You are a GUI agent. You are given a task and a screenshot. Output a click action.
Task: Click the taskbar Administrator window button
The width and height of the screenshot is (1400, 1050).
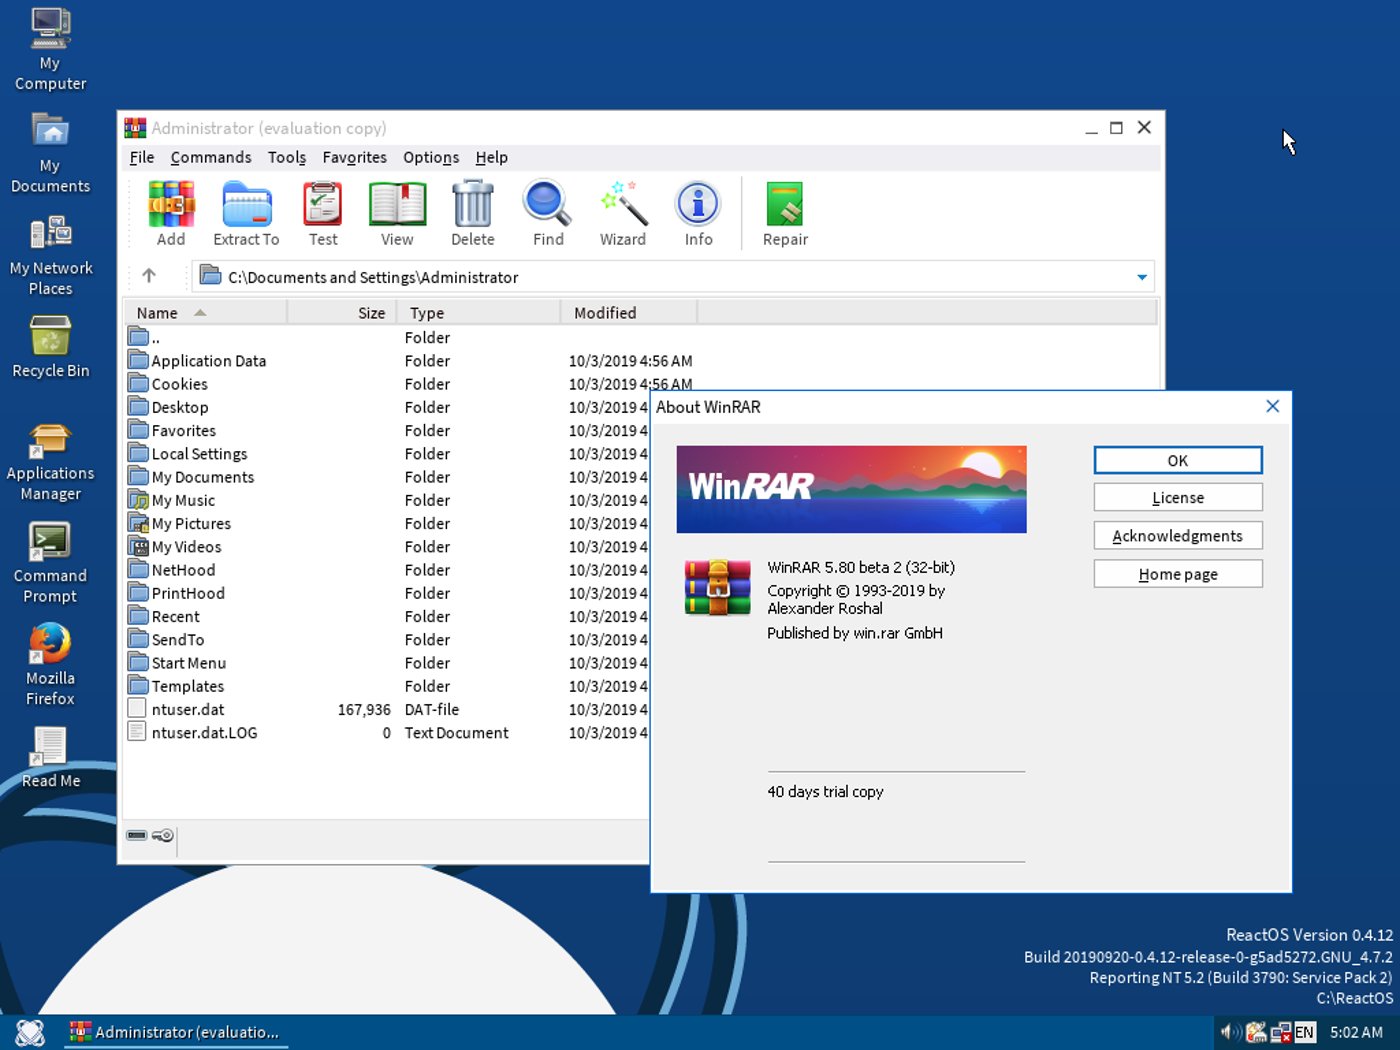176,1031
